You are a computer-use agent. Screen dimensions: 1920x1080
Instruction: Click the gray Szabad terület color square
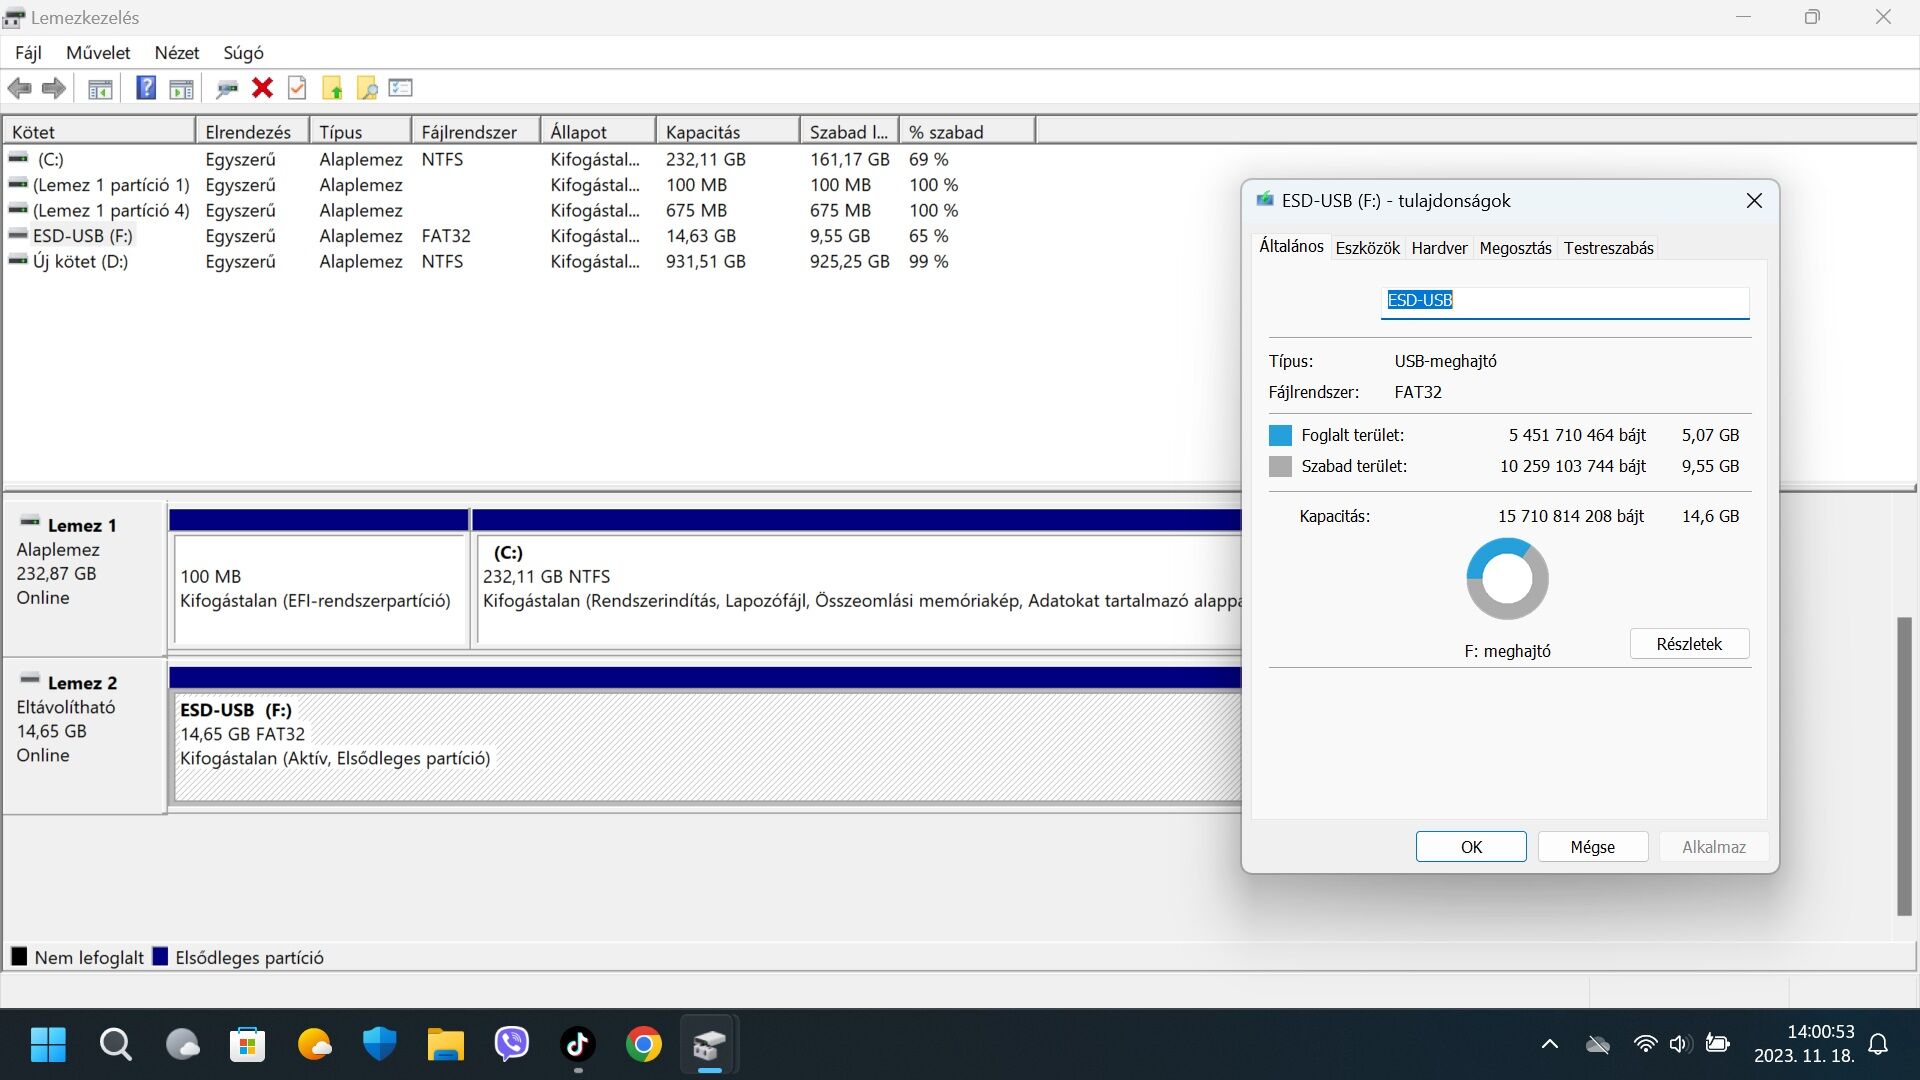[x=1280, y=467]
